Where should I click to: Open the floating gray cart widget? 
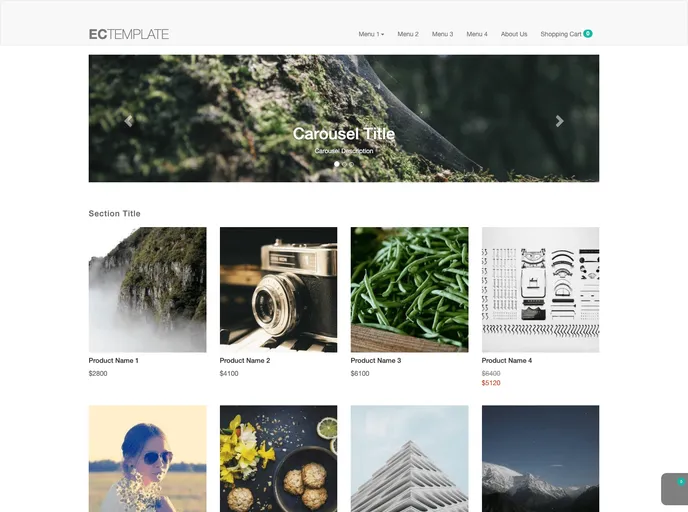point(675,488)
